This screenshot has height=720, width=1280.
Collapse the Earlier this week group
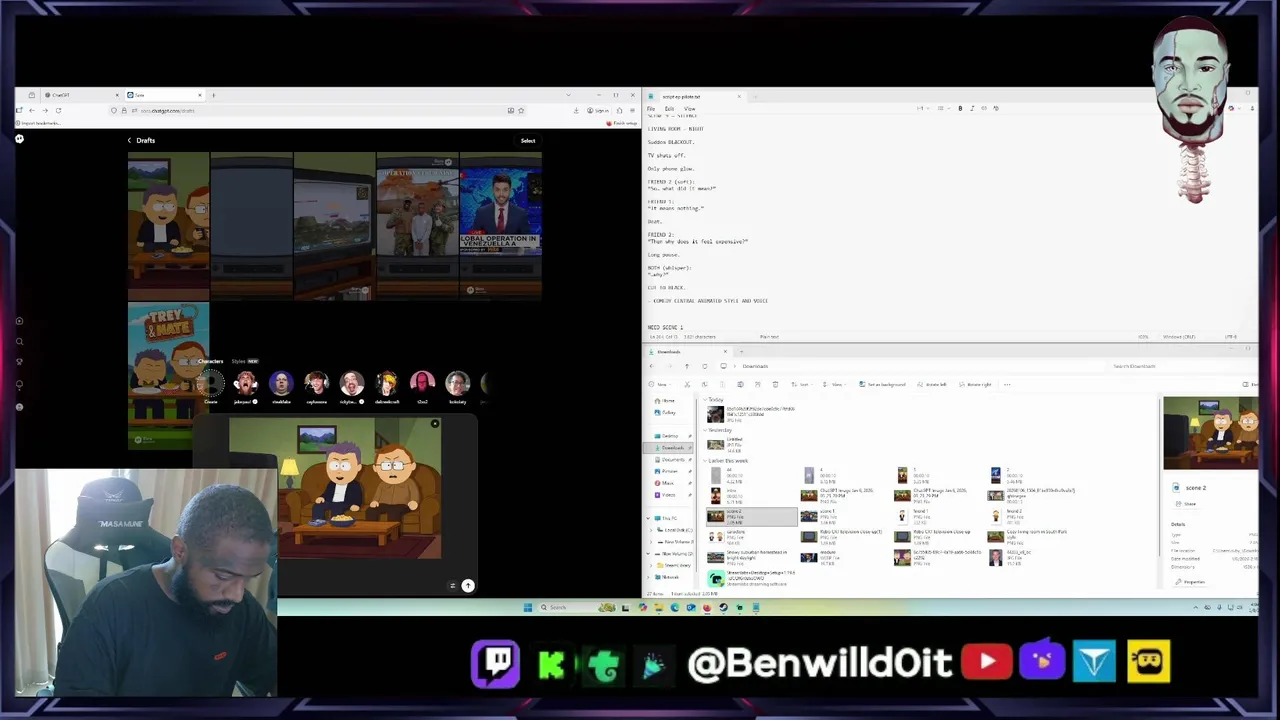click(x=704, y=460)
